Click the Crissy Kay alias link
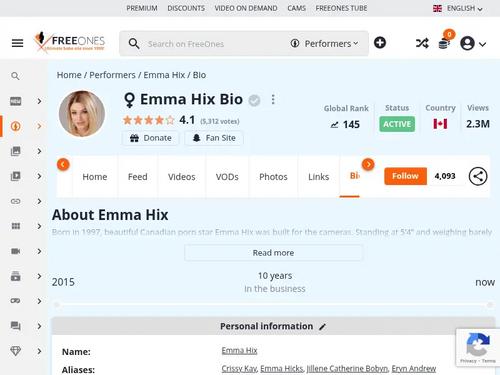 tap(239, 369)
